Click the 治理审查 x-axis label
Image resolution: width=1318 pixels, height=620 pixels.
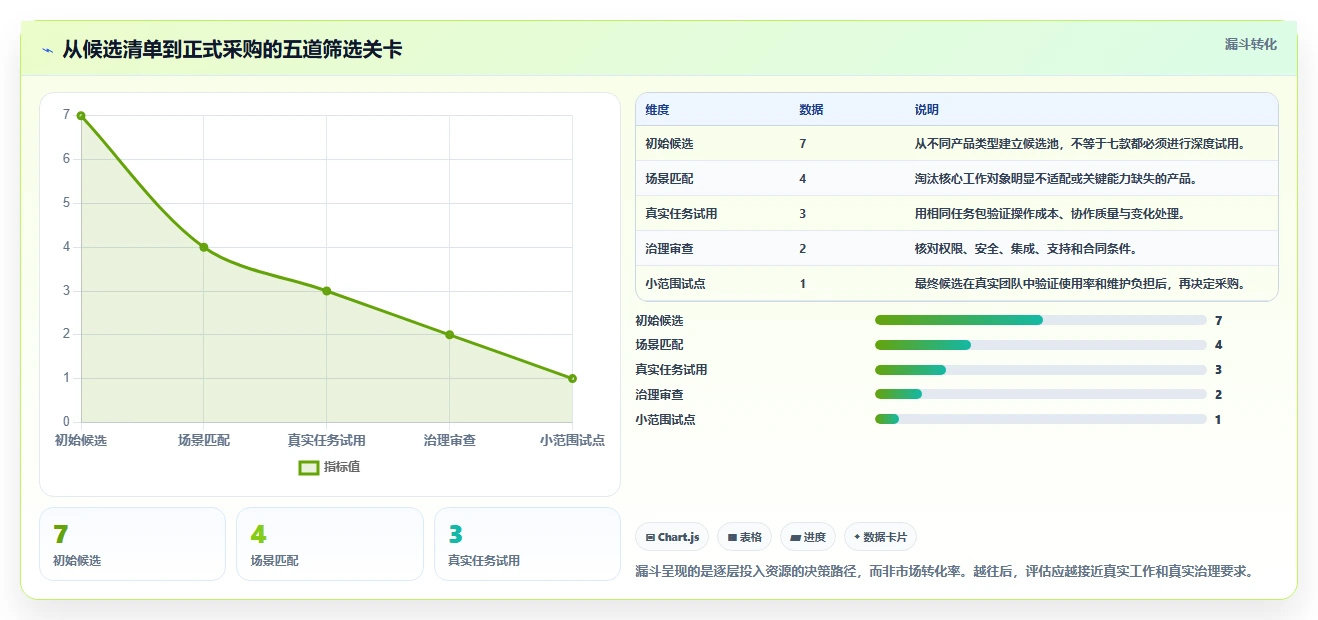(450, 440)
